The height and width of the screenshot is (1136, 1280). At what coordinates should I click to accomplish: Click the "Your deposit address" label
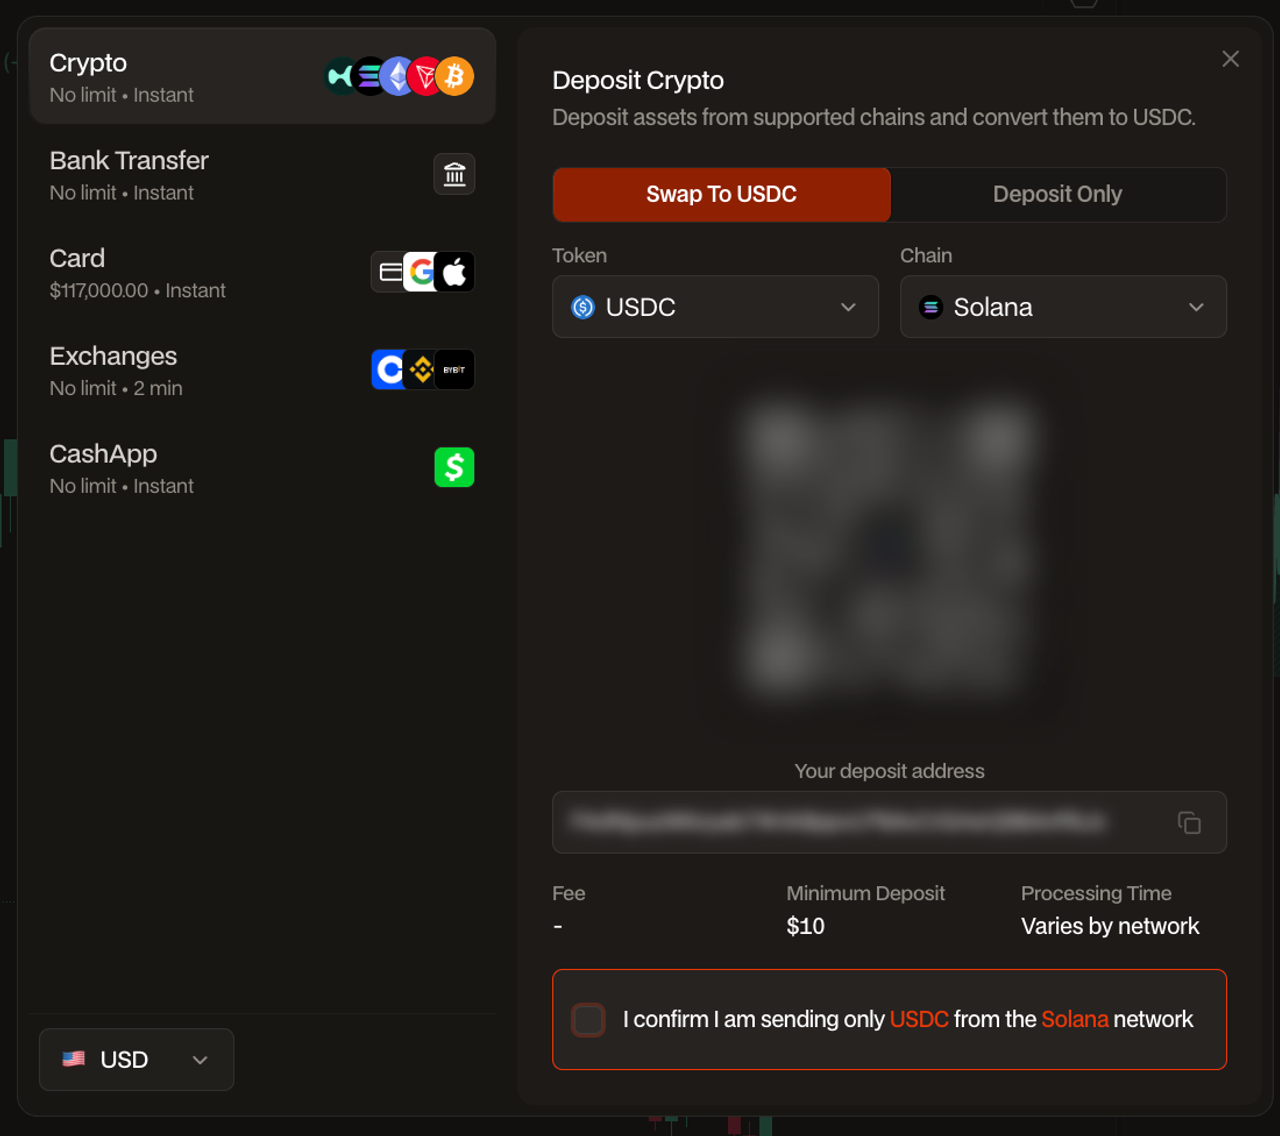889,771
